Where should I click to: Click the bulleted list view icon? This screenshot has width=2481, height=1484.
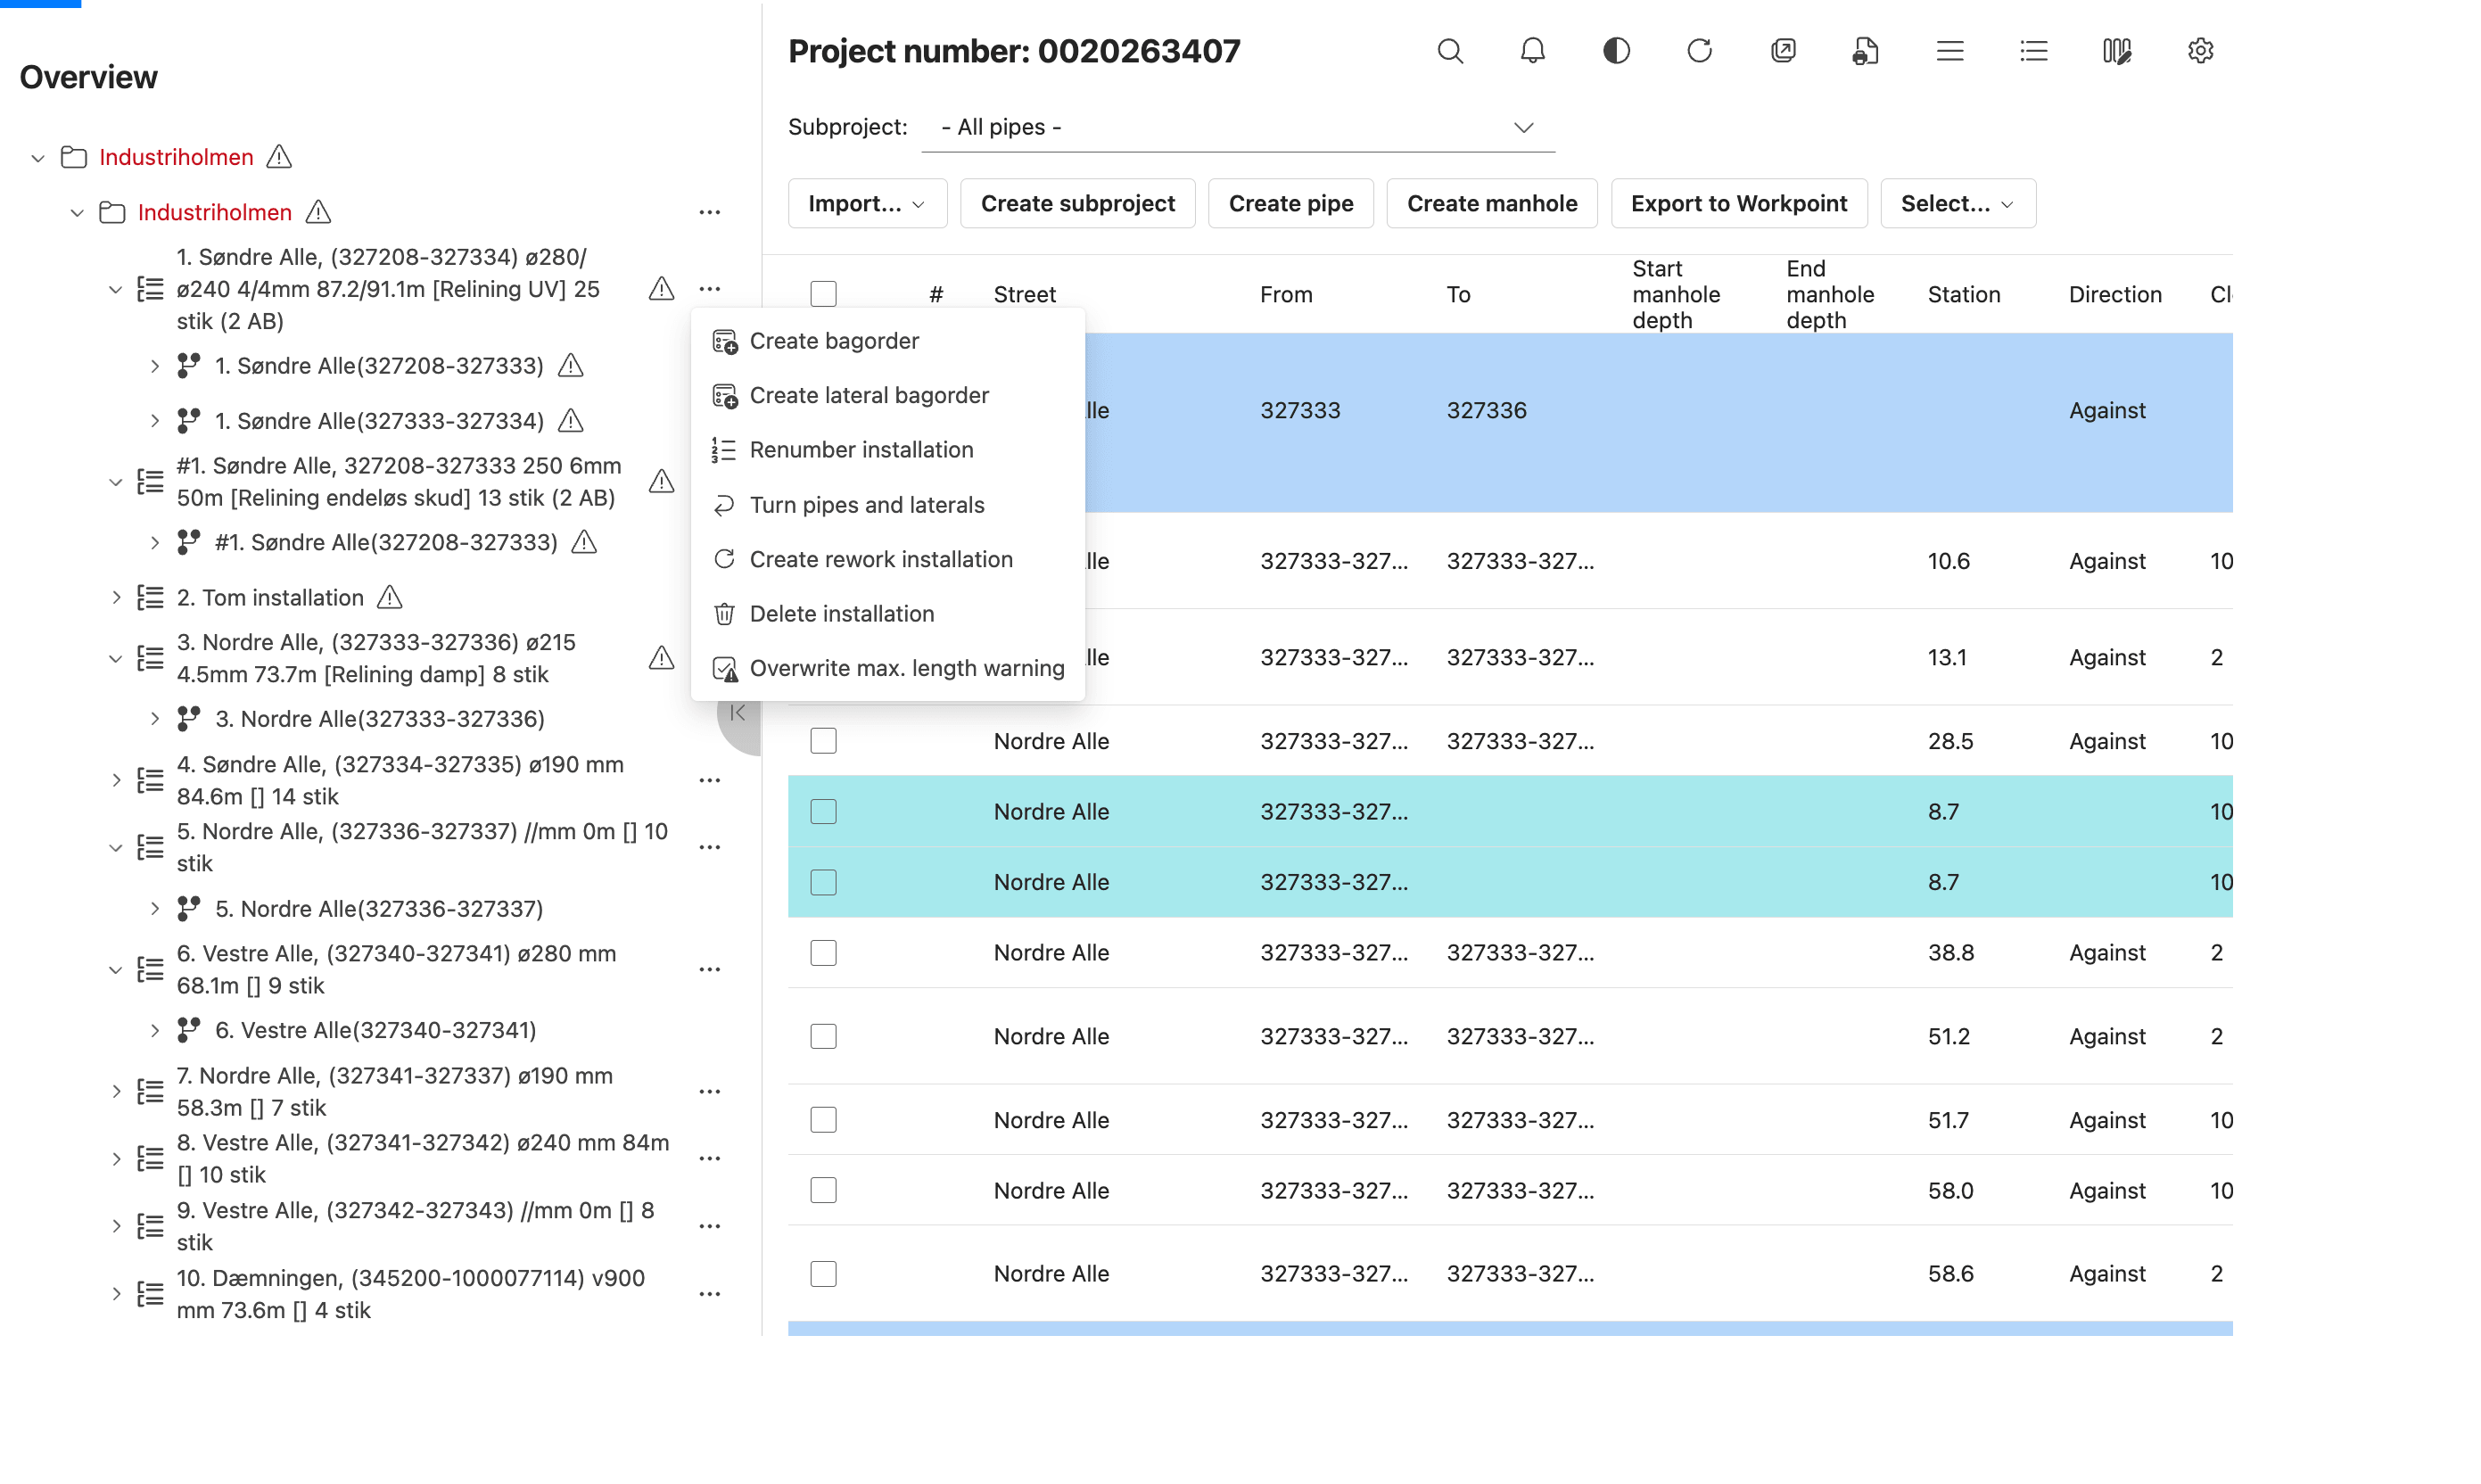coord(2033,51)
